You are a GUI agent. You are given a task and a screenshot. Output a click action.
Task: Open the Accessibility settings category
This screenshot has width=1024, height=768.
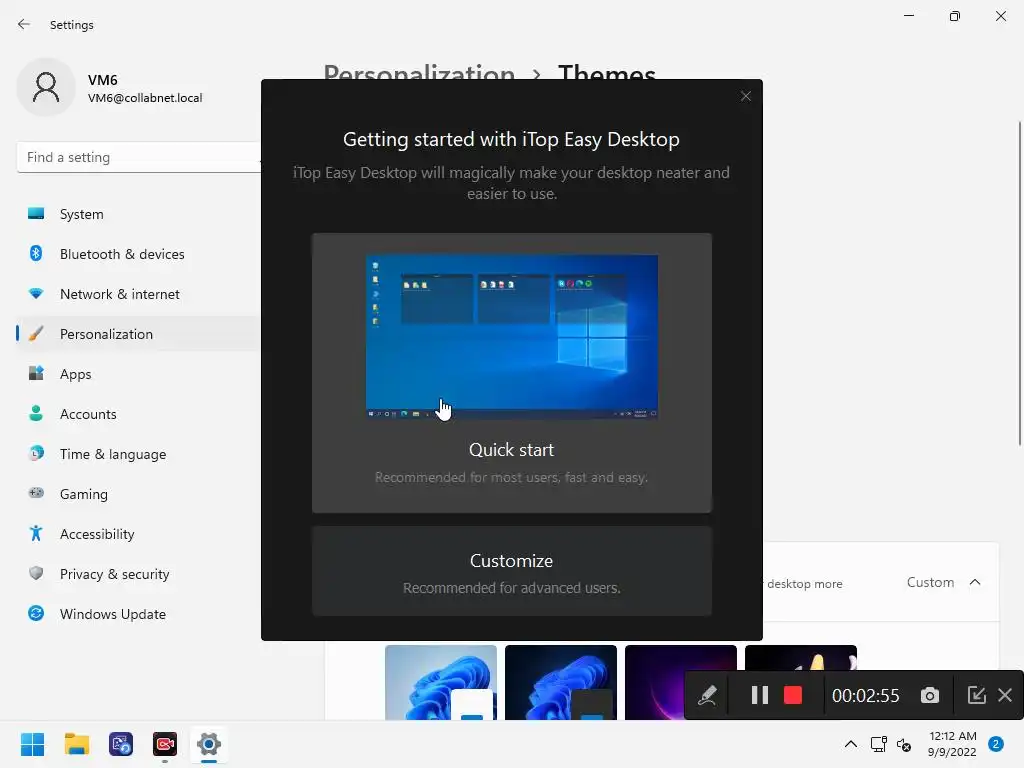pyautogui.click(x=139, y=534)
